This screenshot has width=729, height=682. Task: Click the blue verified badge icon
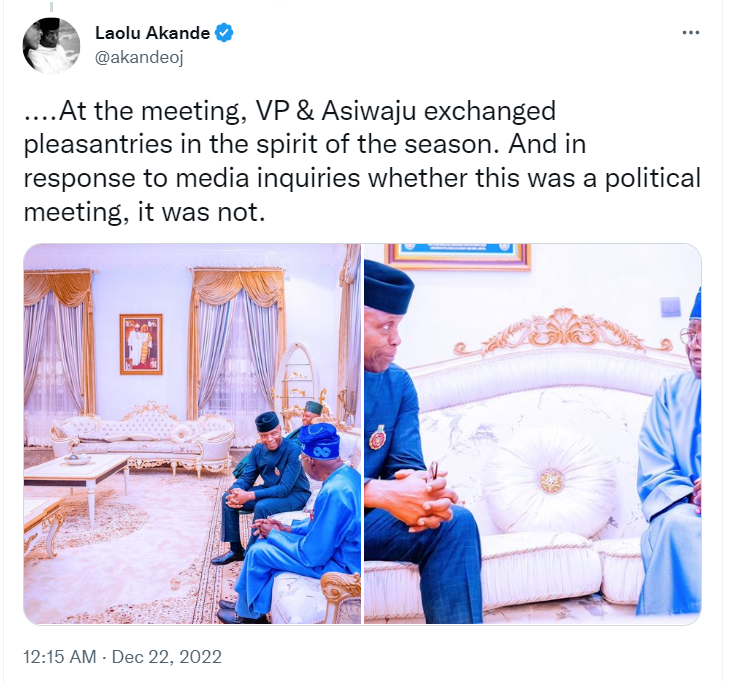click(224, 33)
